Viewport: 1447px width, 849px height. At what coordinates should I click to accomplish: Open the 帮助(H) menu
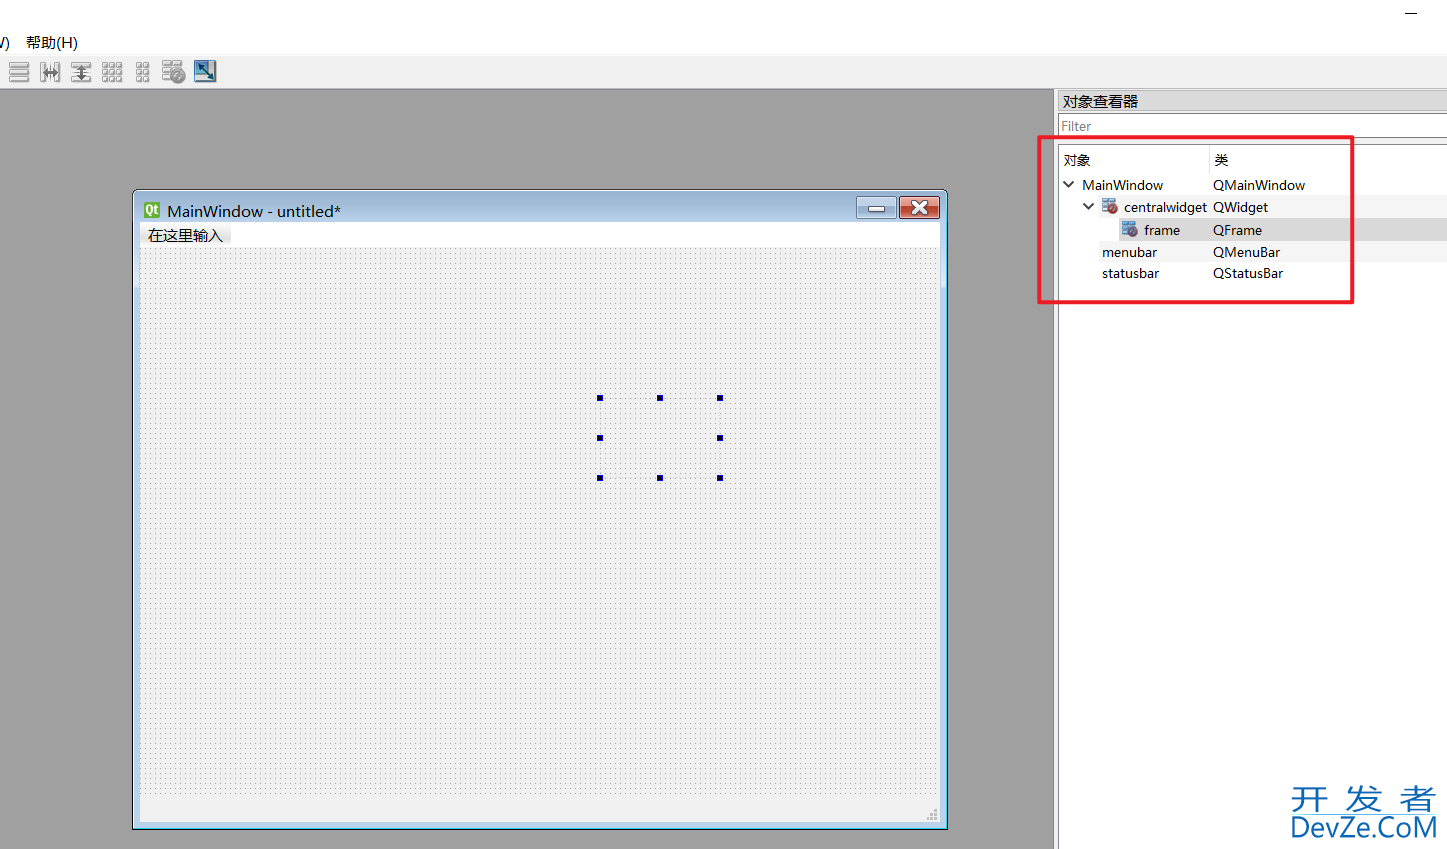[x=52, y=42]
